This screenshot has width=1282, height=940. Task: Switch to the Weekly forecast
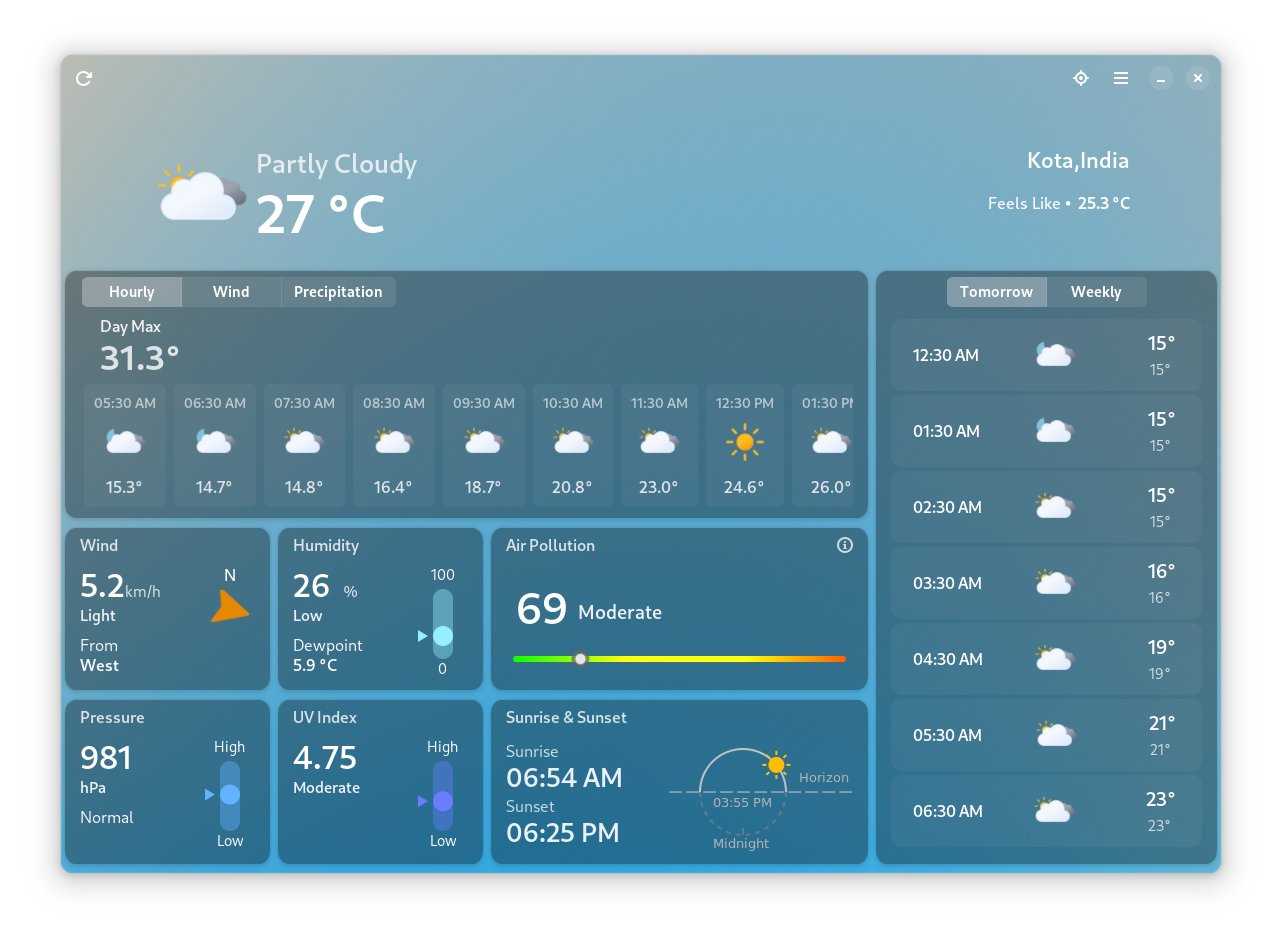coord(1096,292)
